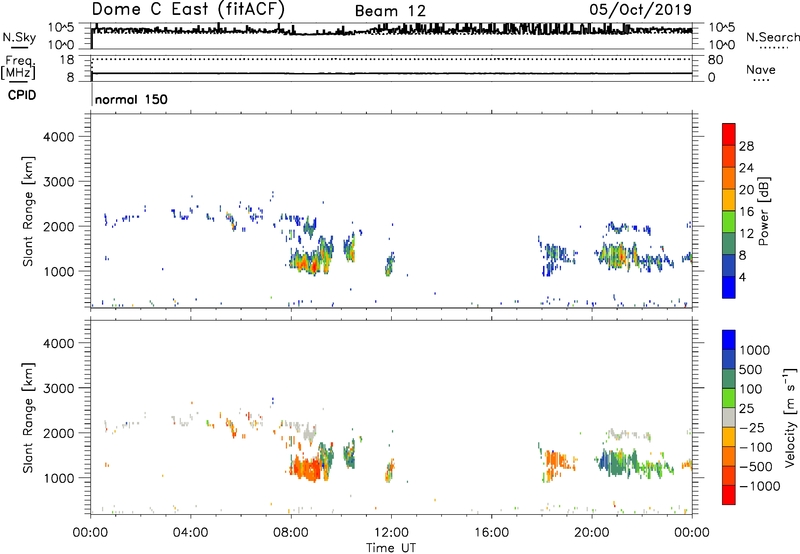Select the "4000" tick in the power panel
Image resolution: width=800 pixels, height=554 pixels.
pos(59,137)
